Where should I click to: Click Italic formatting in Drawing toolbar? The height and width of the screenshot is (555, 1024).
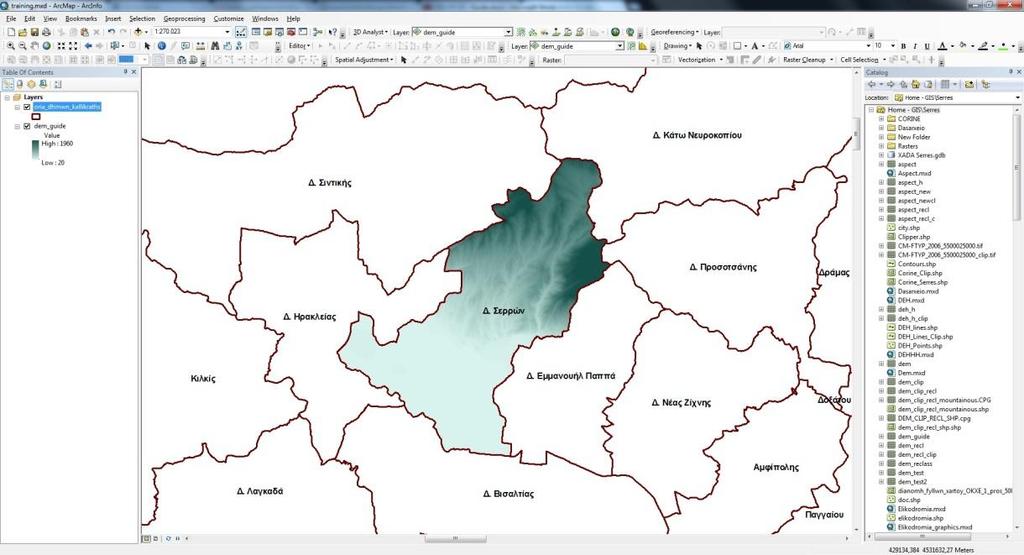pos(915,46)
